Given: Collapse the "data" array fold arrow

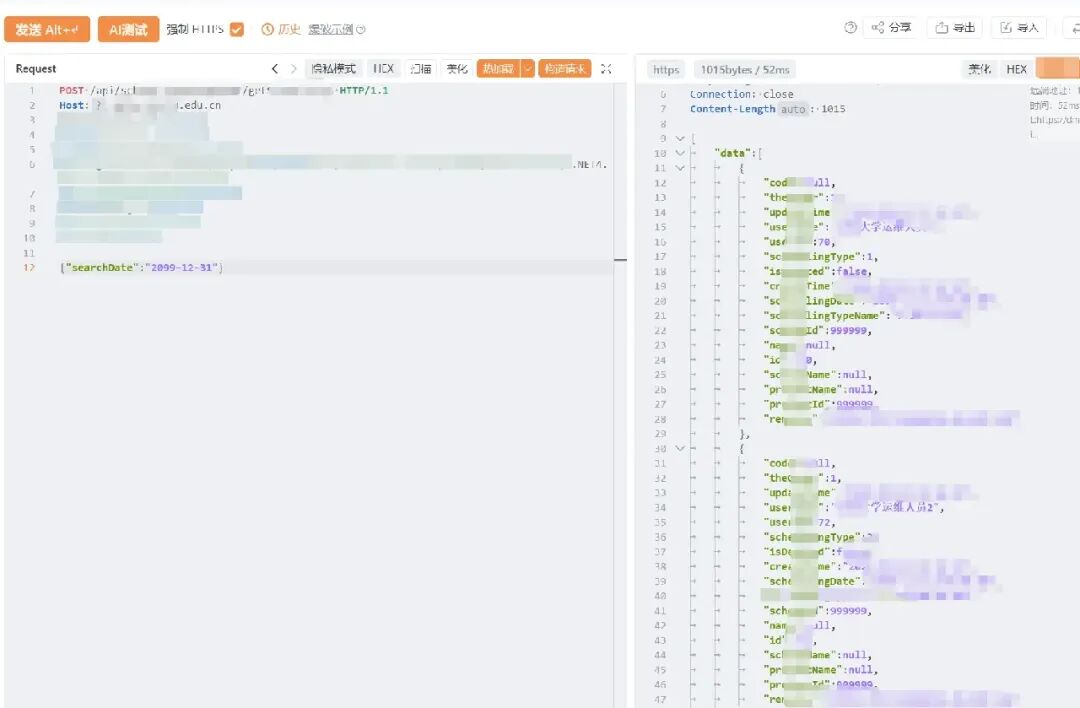Looking at the screenshot, I should tap(680, 153).
